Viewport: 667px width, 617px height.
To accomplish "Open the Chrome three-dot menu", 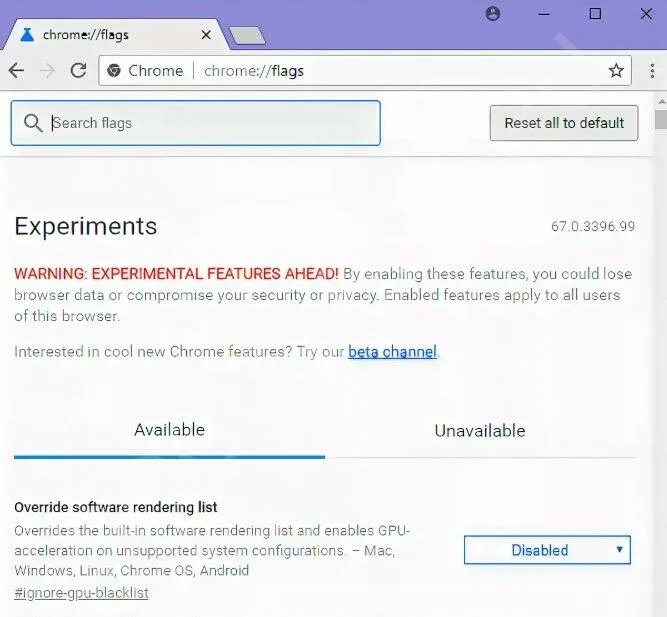I will click(x=652, y=71).
